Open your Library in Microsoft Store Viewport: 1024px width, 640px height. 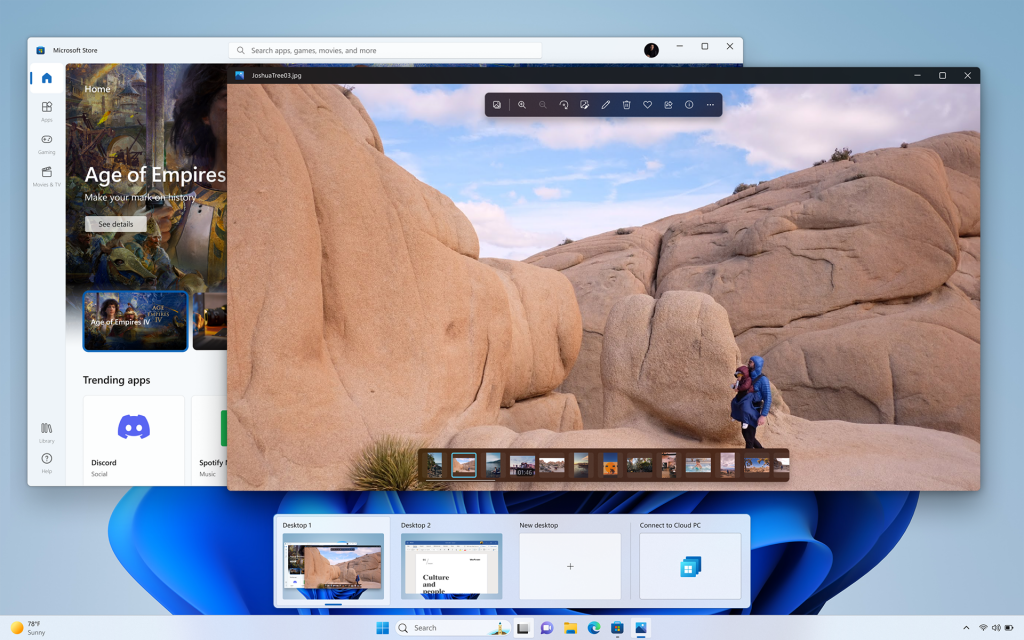46,432
